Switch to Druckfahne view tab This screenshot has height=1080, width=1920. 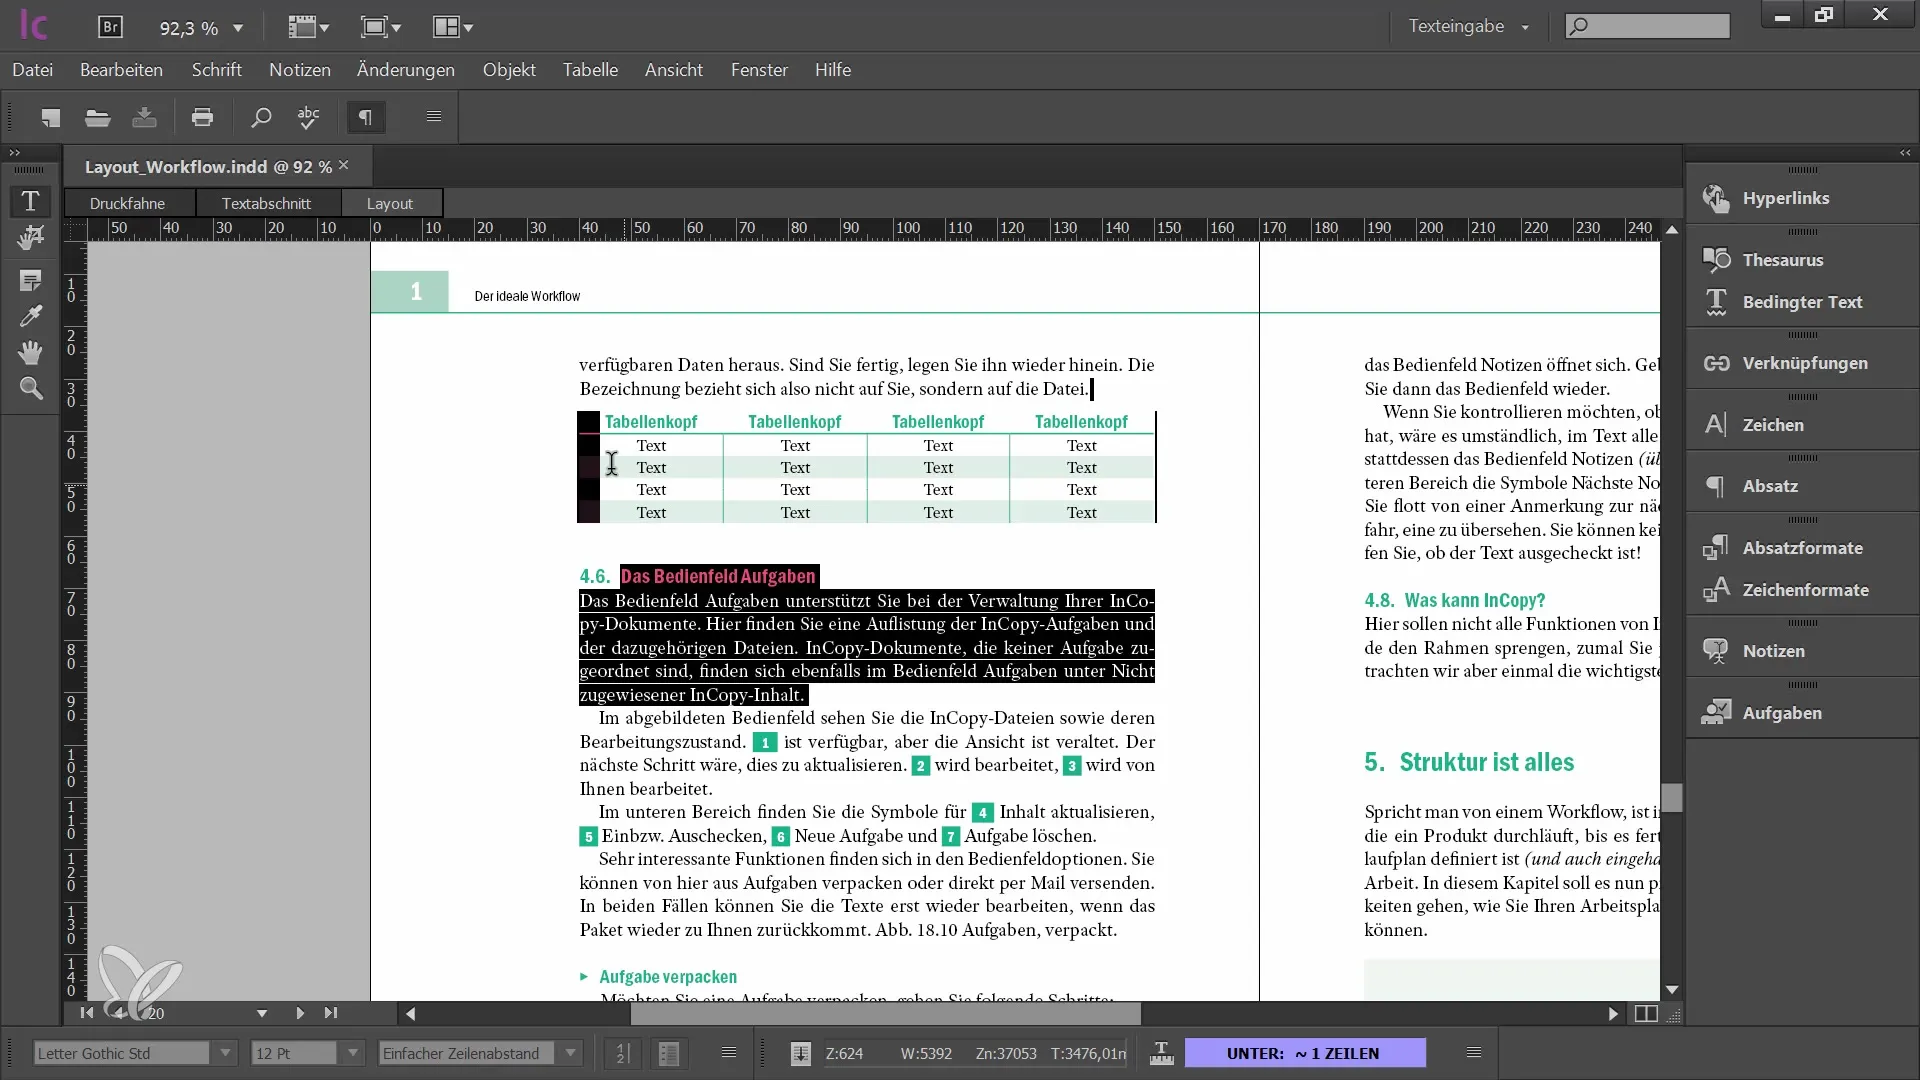click(128, 202)
